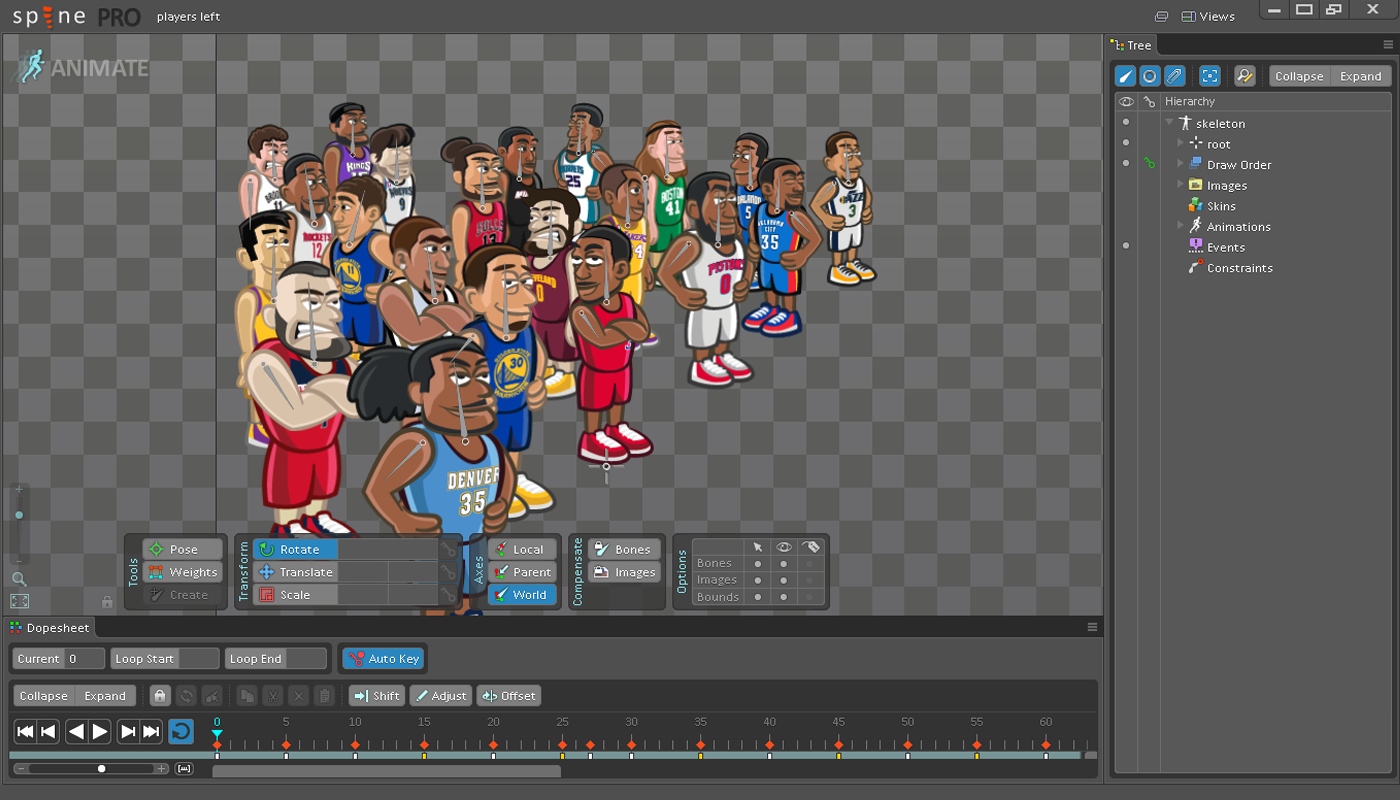Click Expand button in Dopesheet
The width and height of the screenshot is (1400, 800).
pyautogui.click(x=105, y=695)
